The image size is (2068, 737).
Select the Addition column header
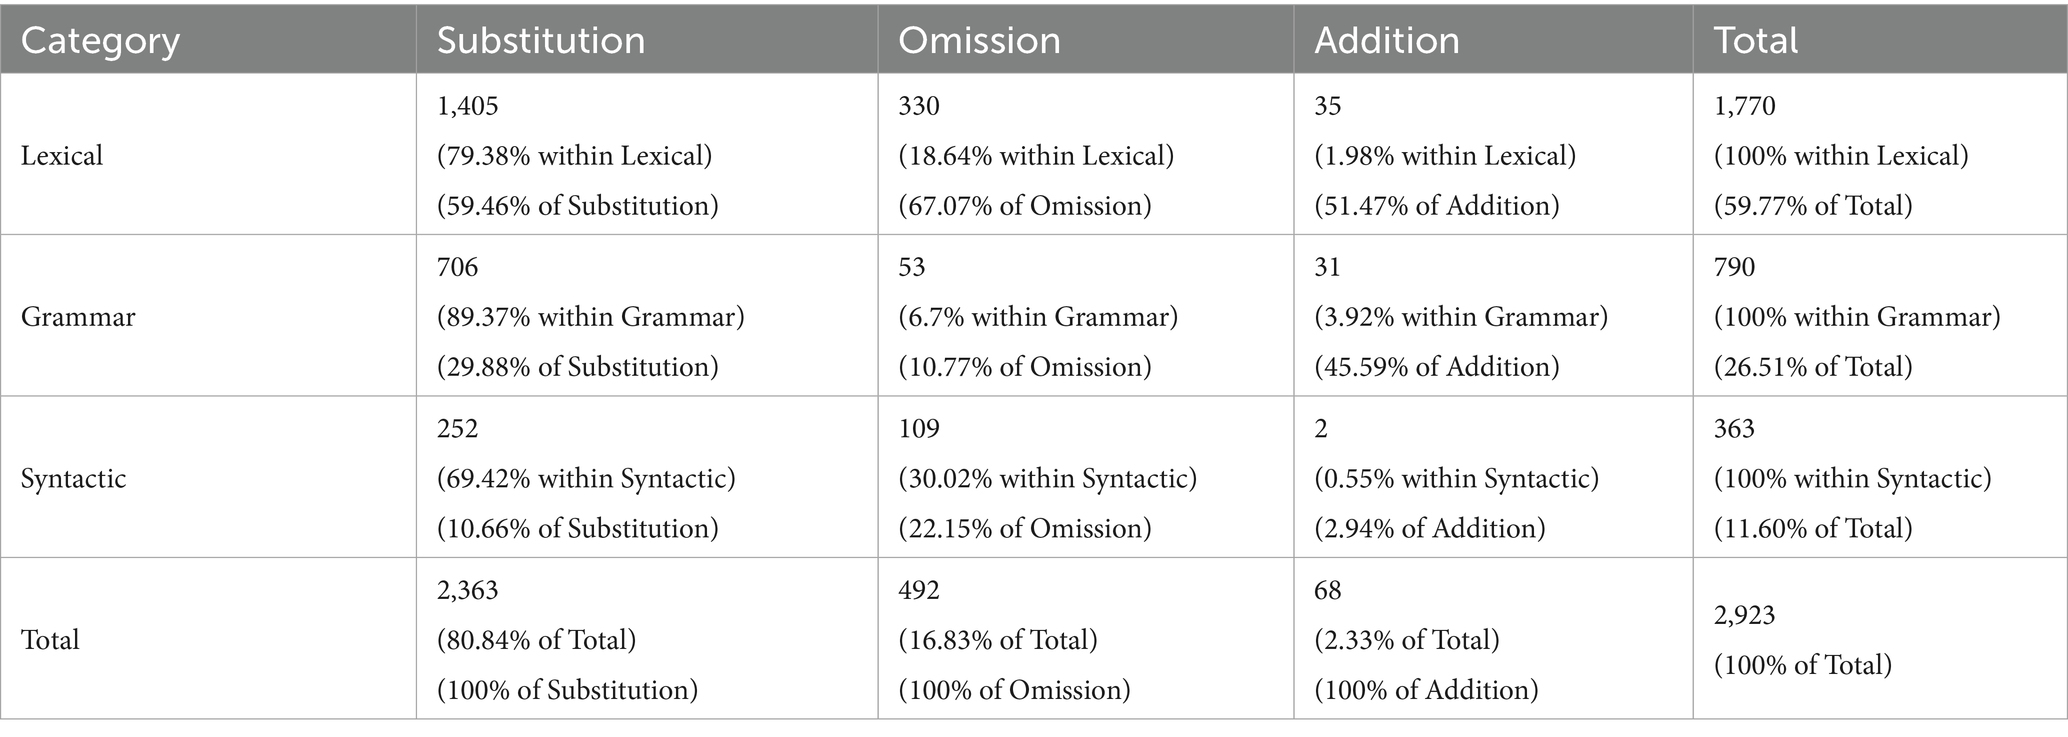coord(1386,41)
